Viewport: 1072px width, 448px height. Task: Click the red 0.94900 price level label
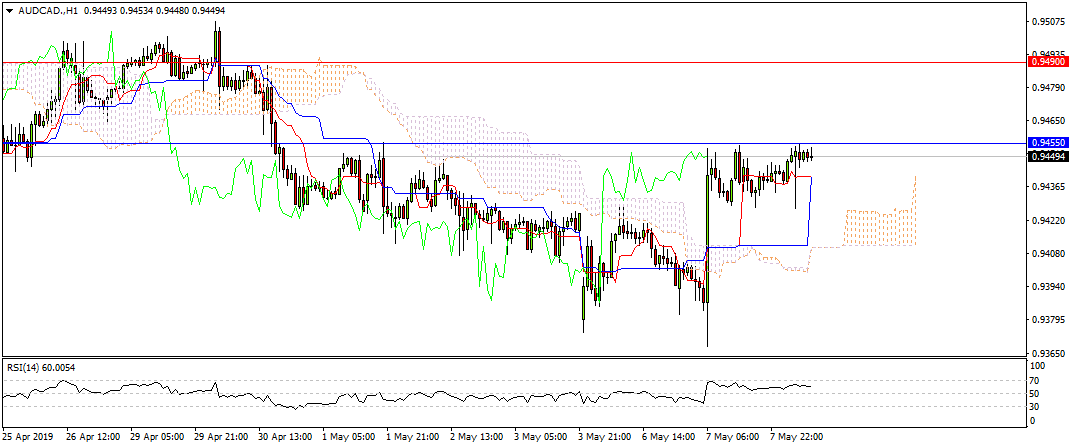point(1049,62)
